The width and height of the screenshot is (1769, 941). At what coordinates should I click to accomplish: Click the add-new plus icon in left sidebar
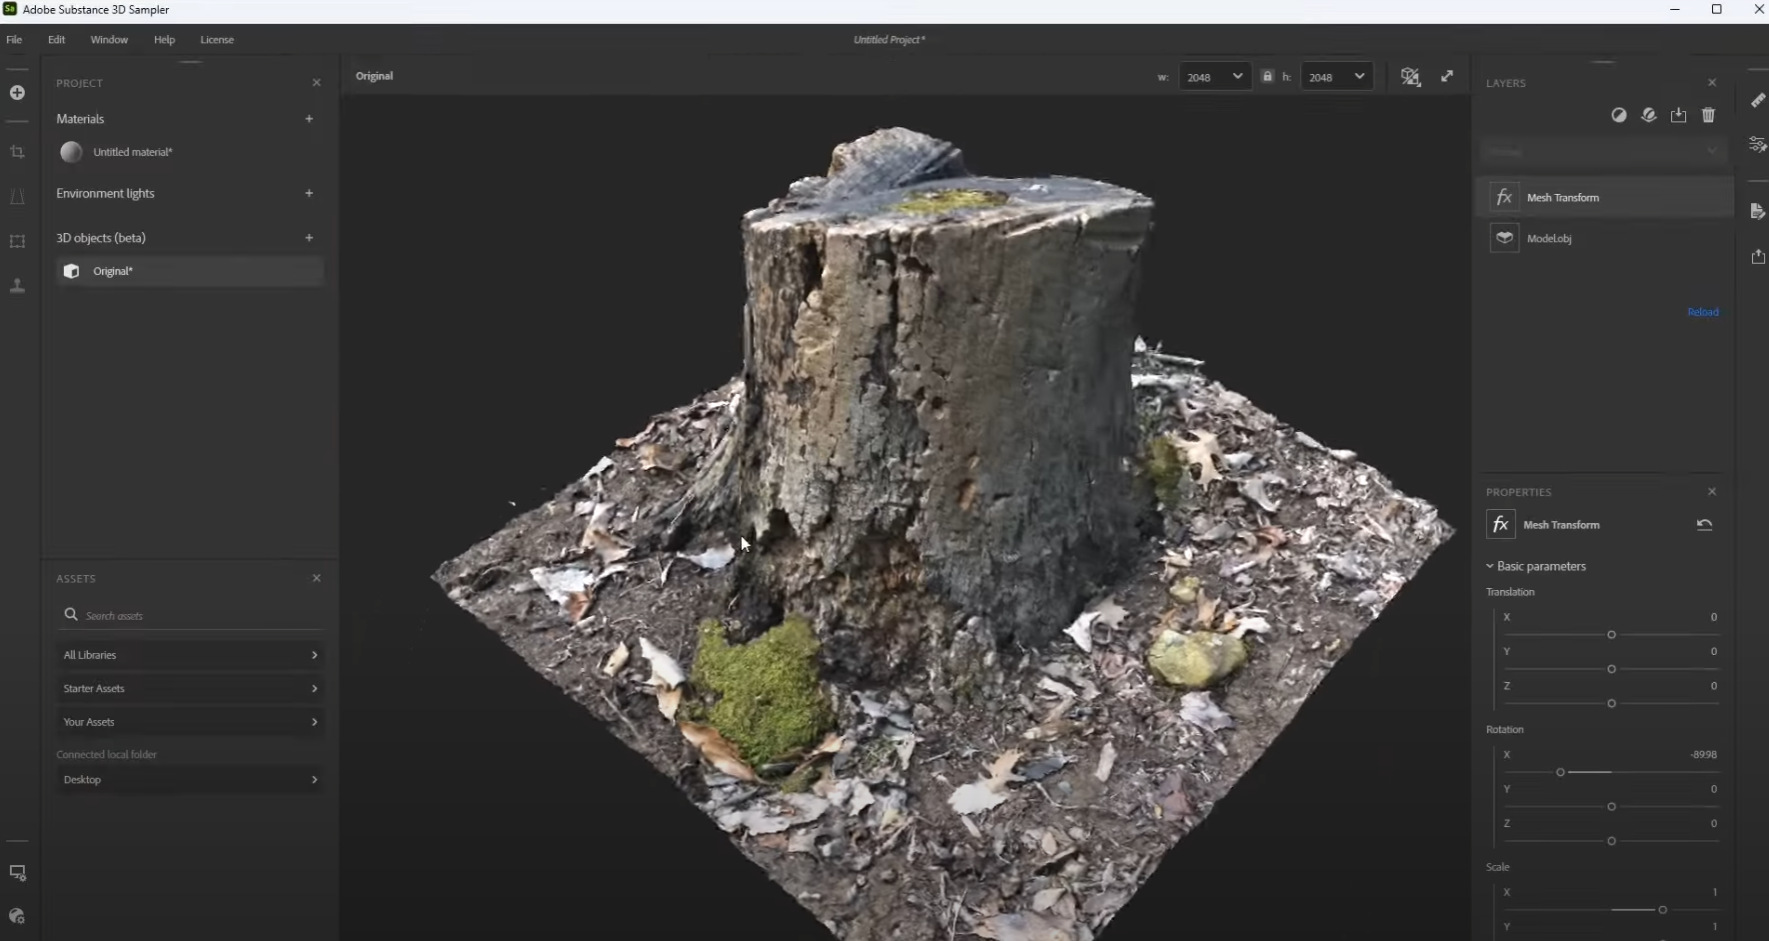pos(17,92)
